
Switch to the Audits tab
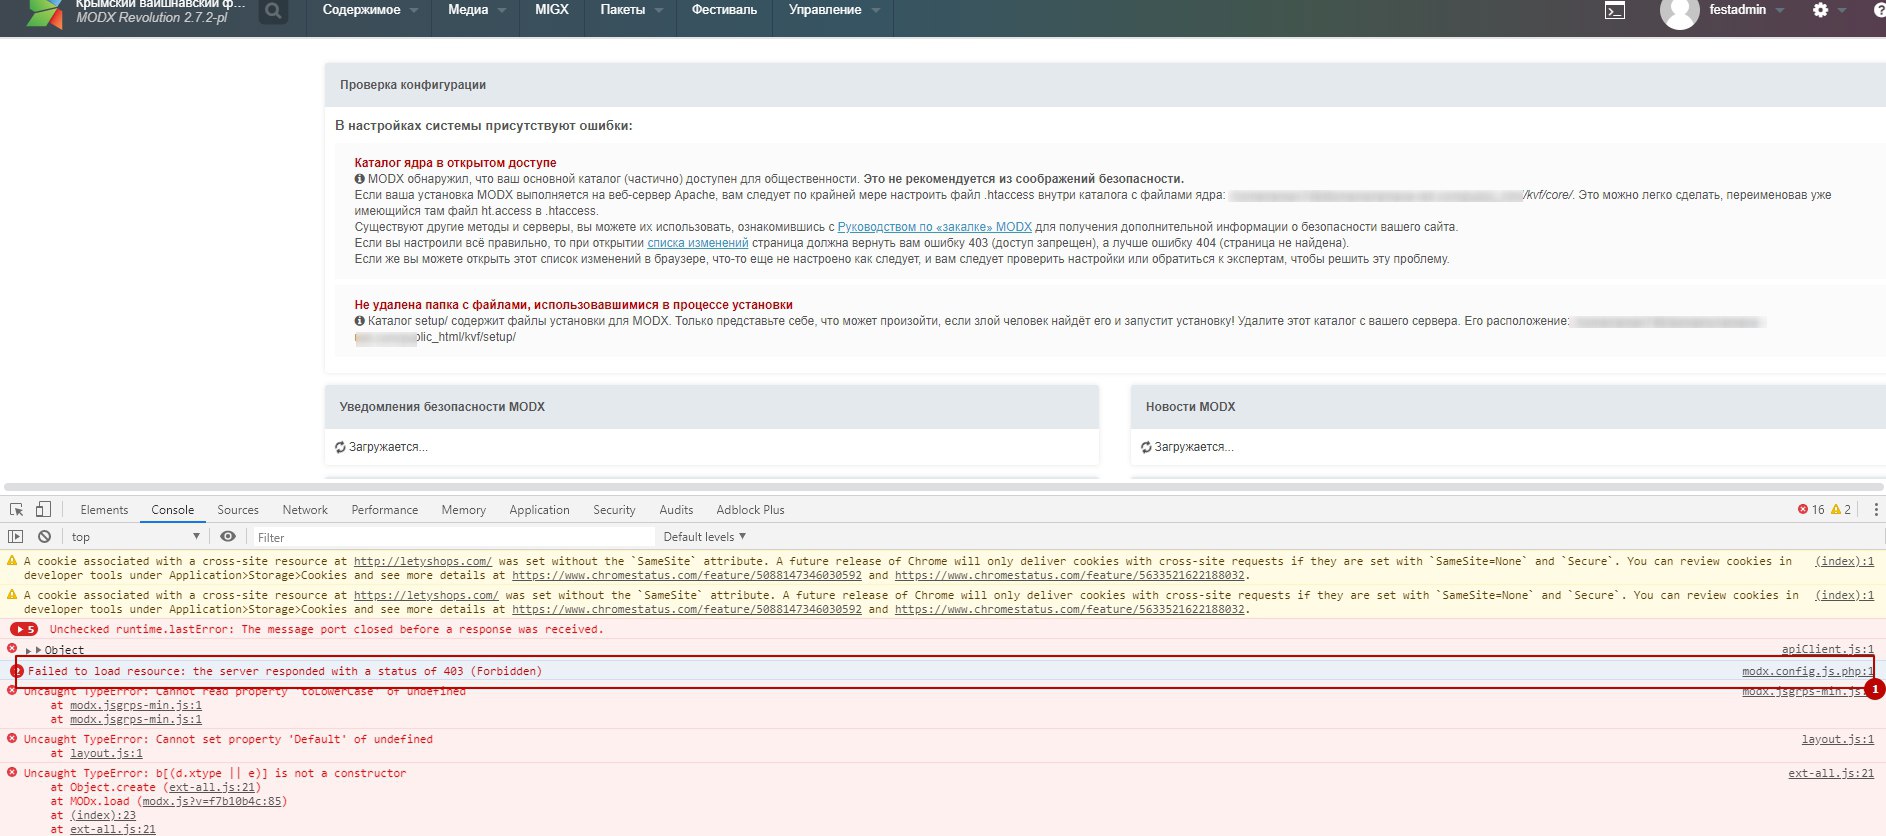[676, 510]
